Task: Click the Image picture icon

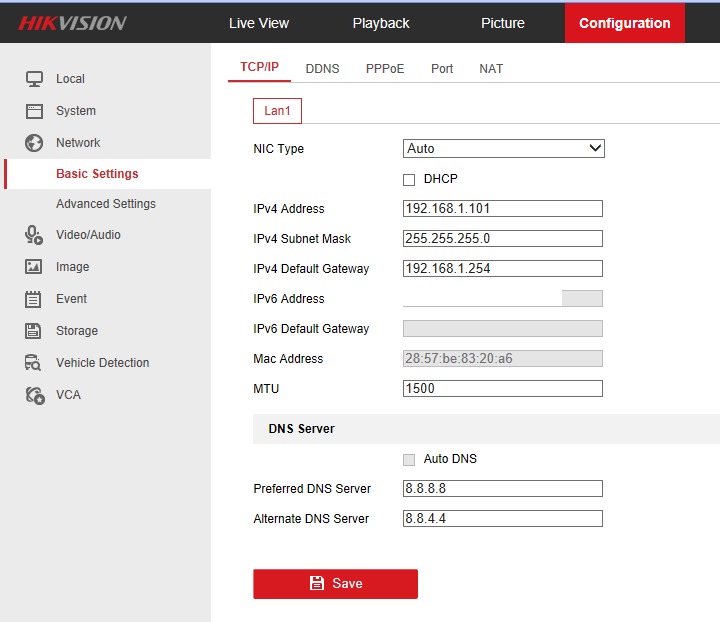Action: [x=34, y=267]
